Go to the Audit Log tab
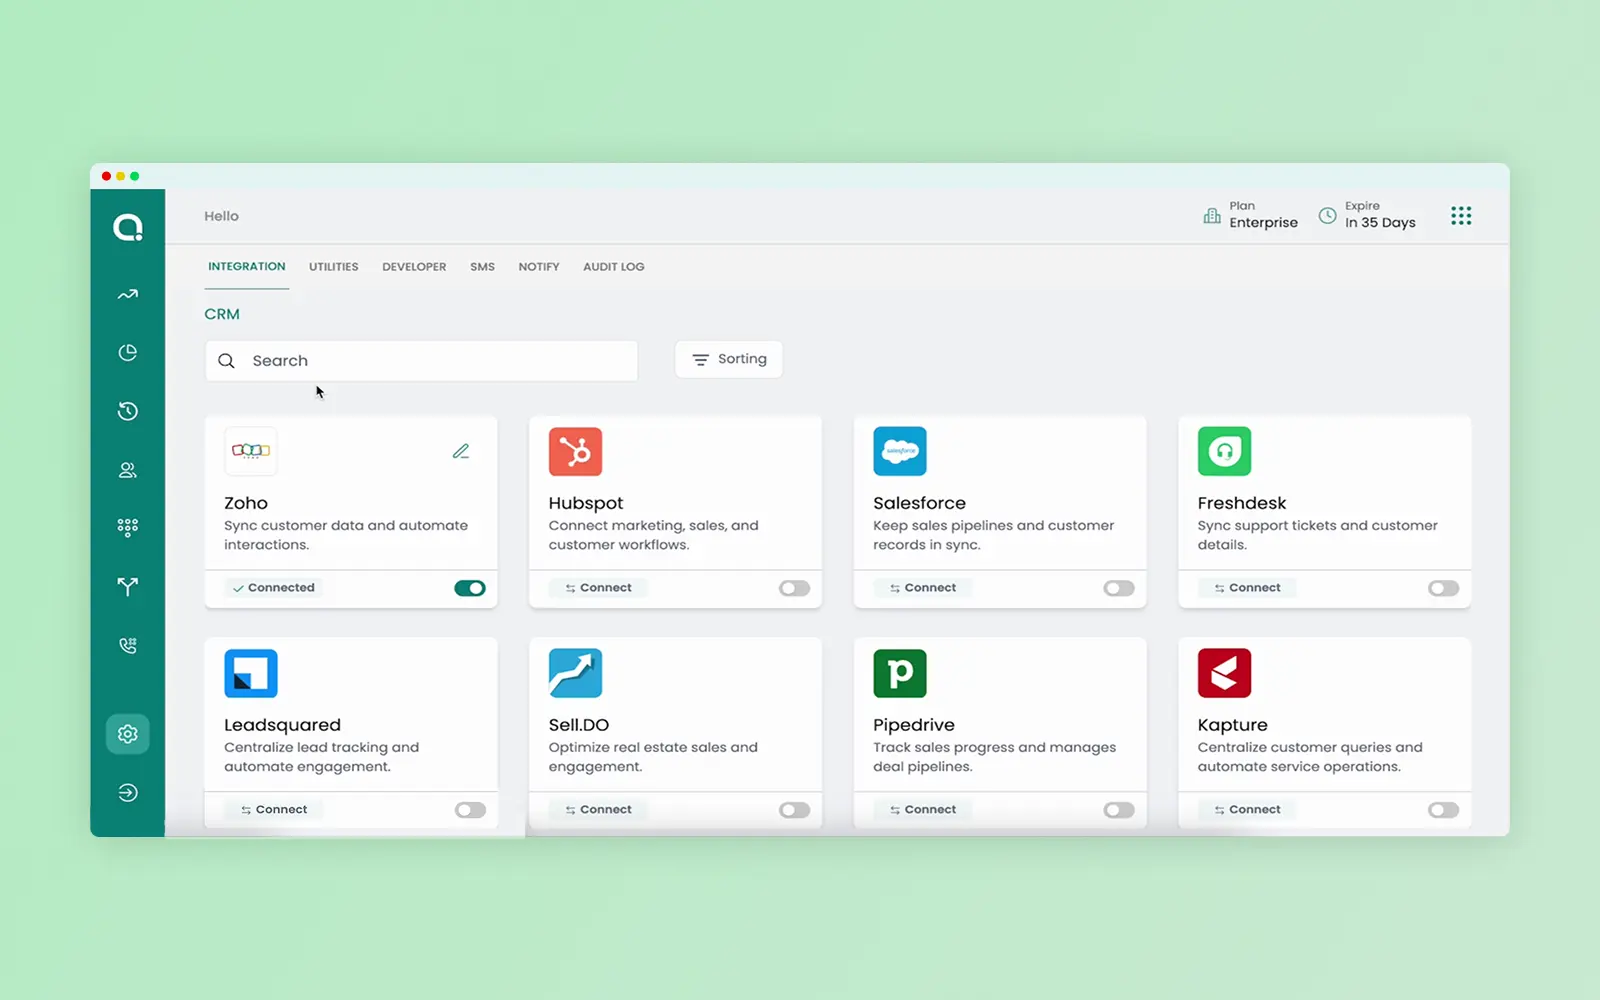Screen dimensions: 1600x1000 (x=613, y=267)
